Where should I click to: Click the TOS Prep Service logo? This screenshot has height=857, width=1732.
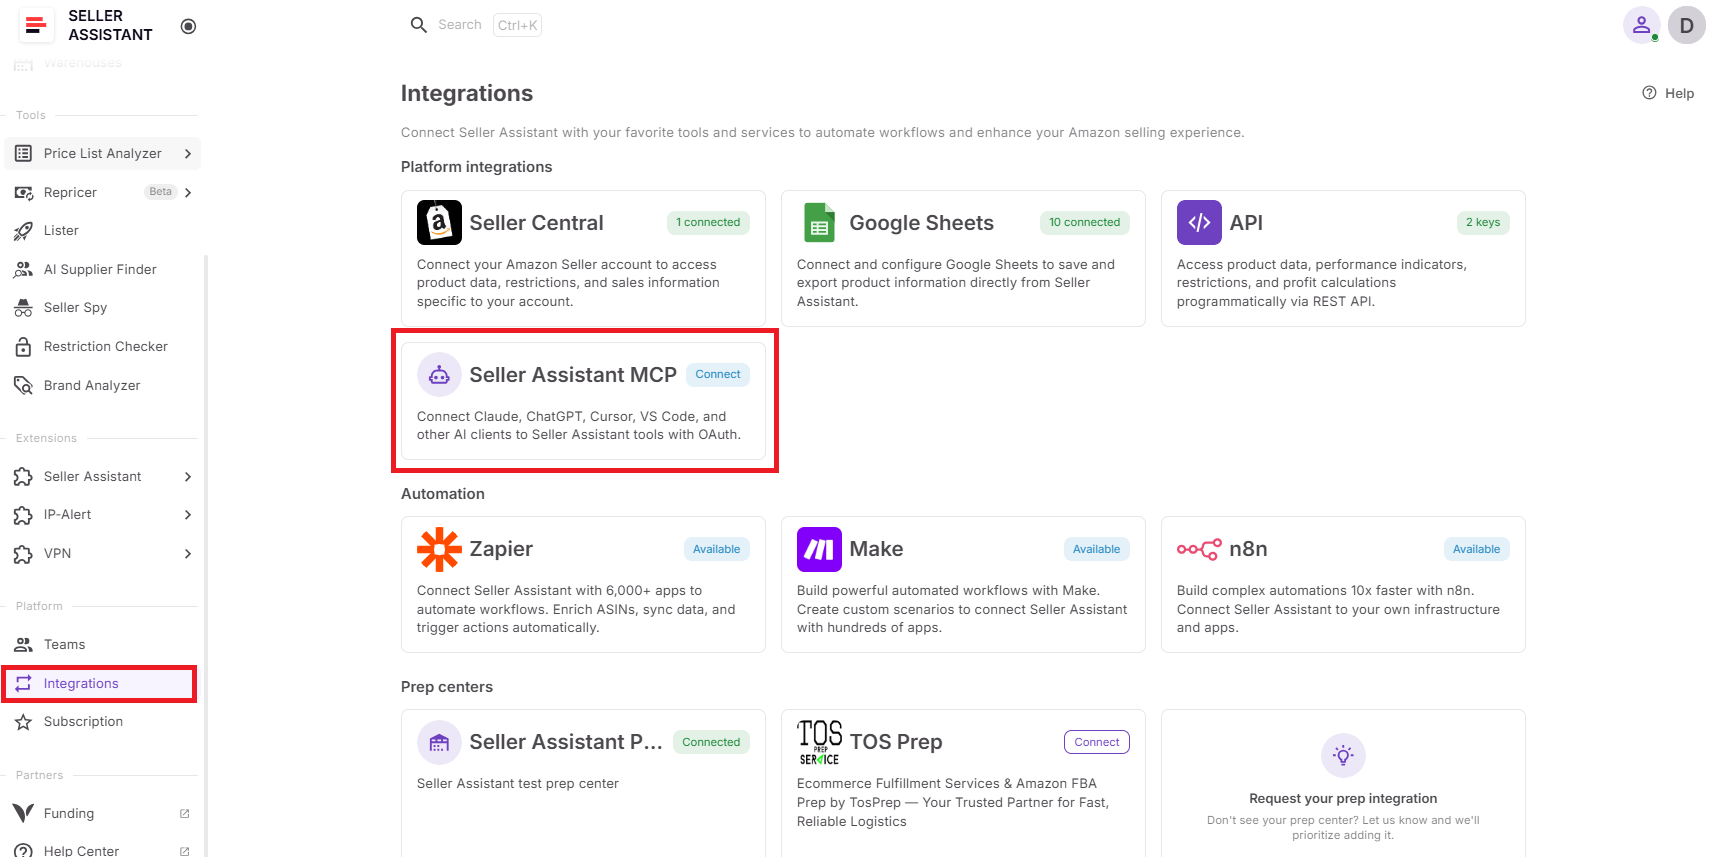pyautogui.click(x=819, y=742)
